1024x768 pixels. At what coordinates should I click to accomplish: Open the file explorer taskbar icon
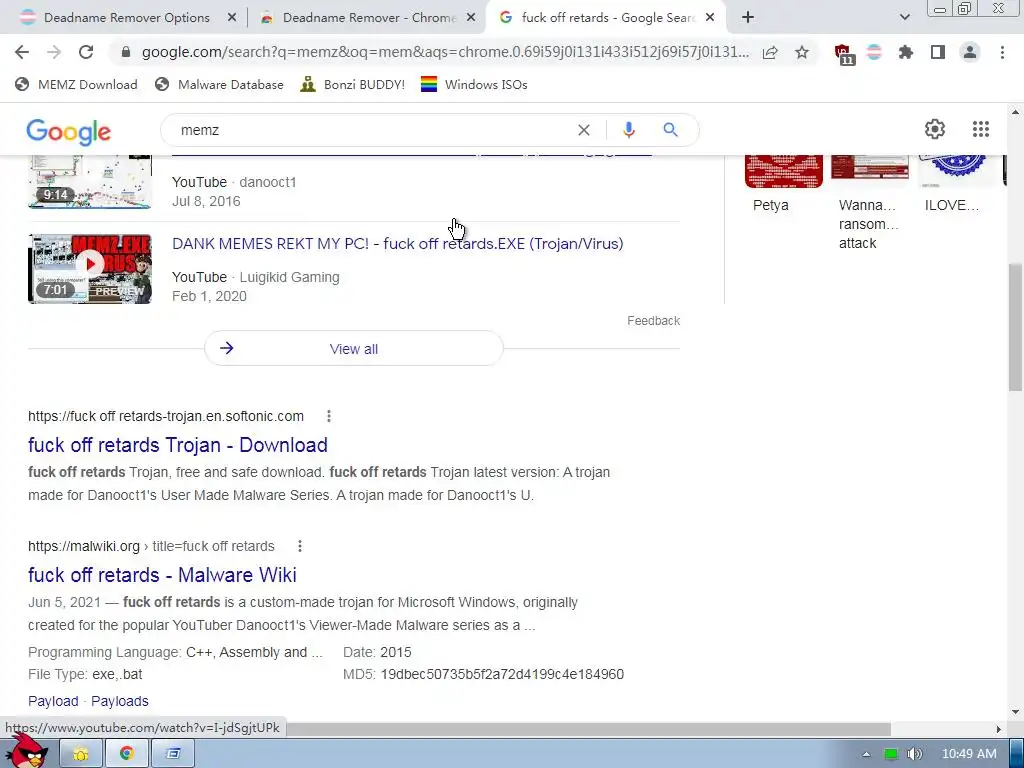[81, 754]
